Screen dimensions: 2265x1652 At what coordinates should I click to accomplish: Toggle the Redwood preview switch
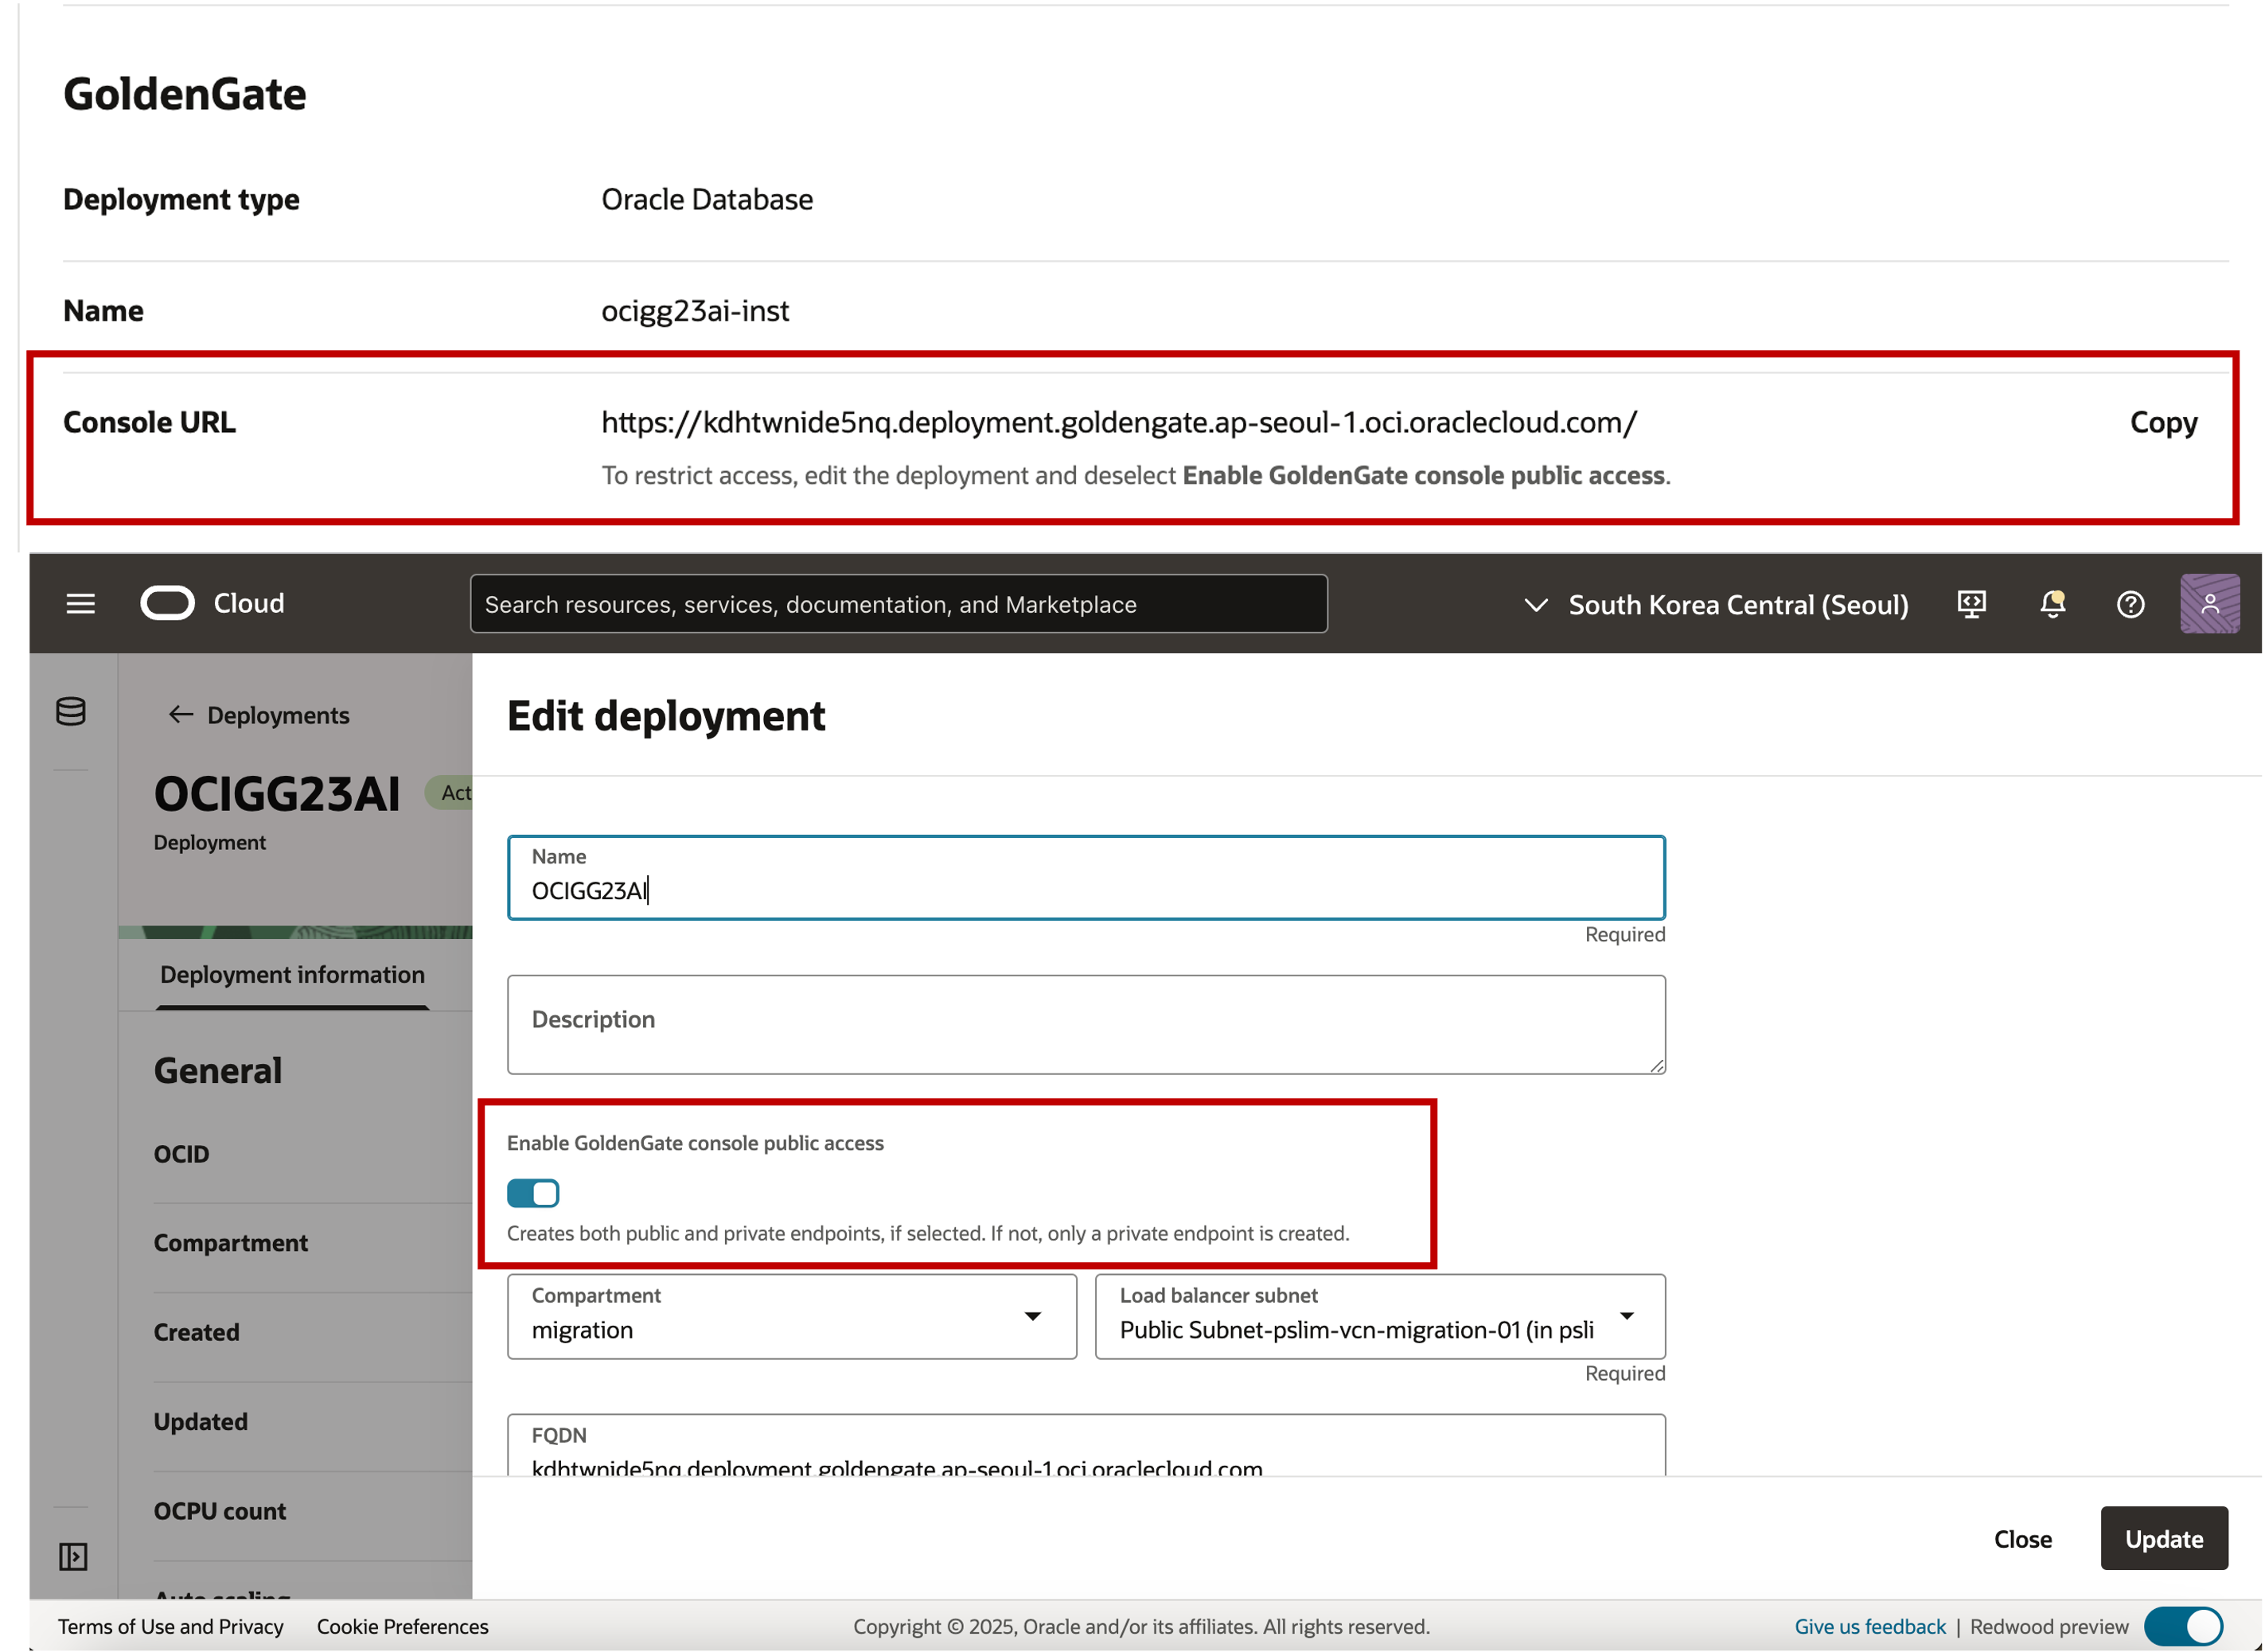click(2184, 1627)
